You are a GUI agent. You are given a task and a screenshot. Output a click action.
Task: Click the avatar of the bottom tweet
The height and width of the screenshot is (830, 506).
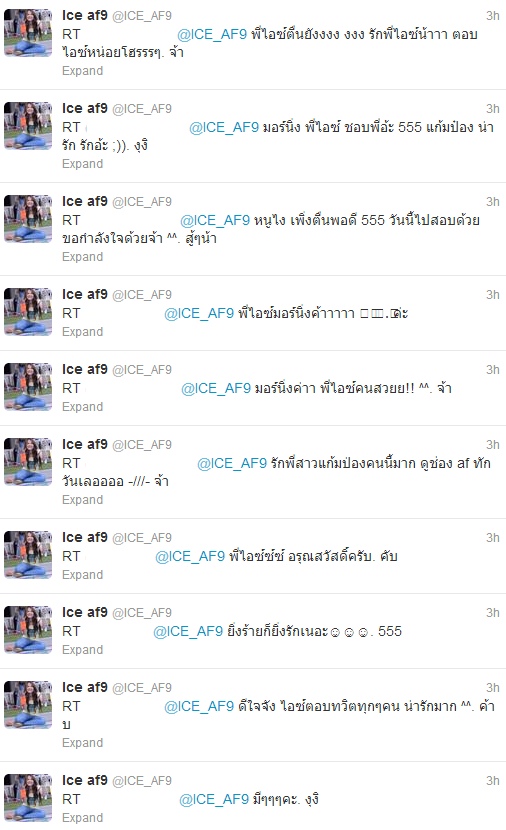(28, 798)
